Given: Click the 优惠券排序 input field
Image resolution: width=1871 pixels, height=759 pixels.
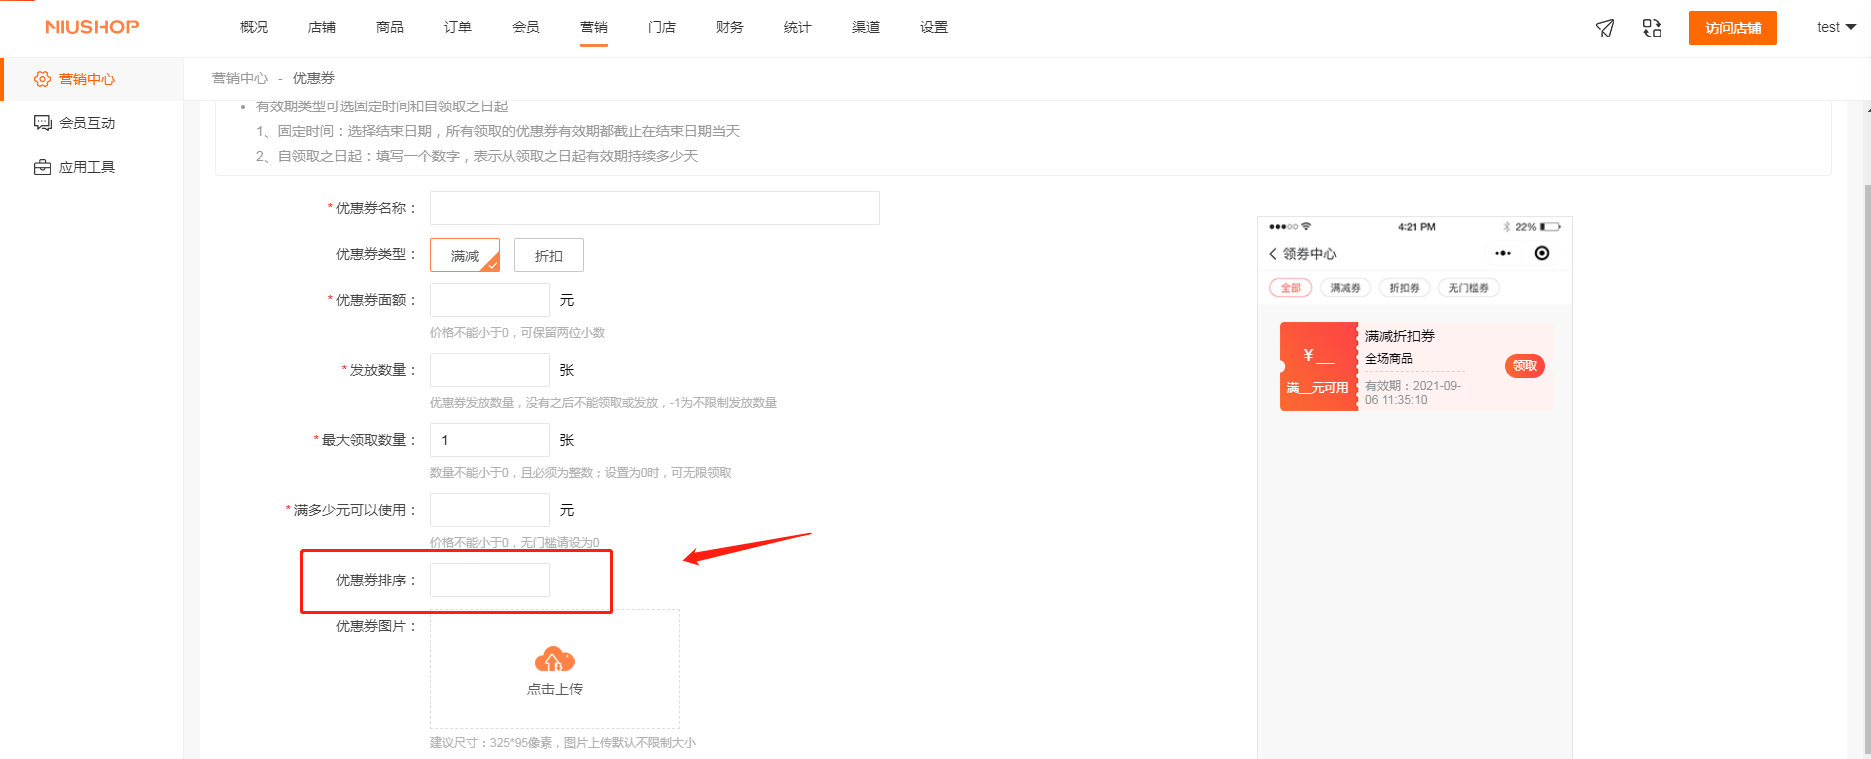Looking at the screenshot, I should pos(490,580).
